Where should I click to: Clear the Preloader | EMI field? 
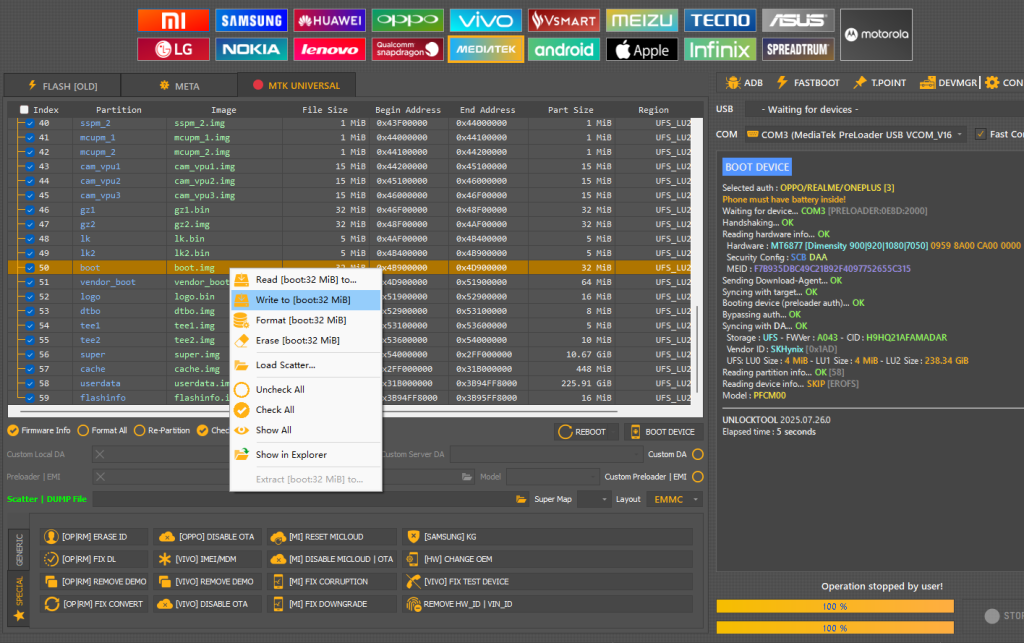100,477
